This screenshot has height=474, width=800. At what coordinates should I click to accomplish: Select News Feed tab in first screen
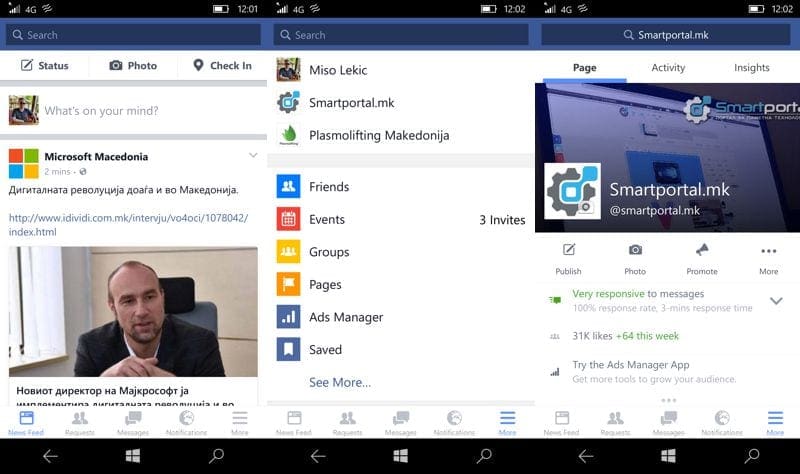[x=26, y=423]
